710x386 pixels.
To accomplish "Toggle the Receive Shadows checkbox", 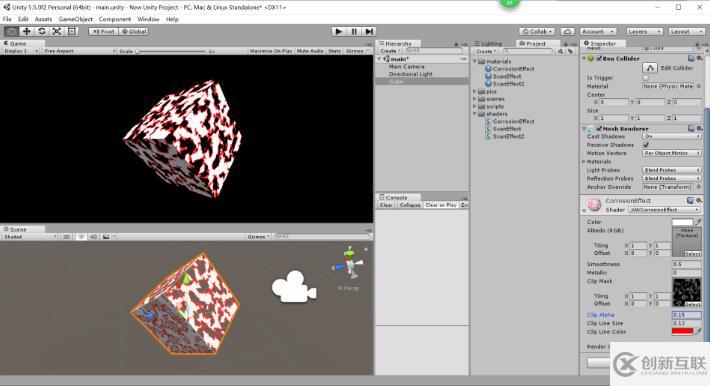I will 646,145.
